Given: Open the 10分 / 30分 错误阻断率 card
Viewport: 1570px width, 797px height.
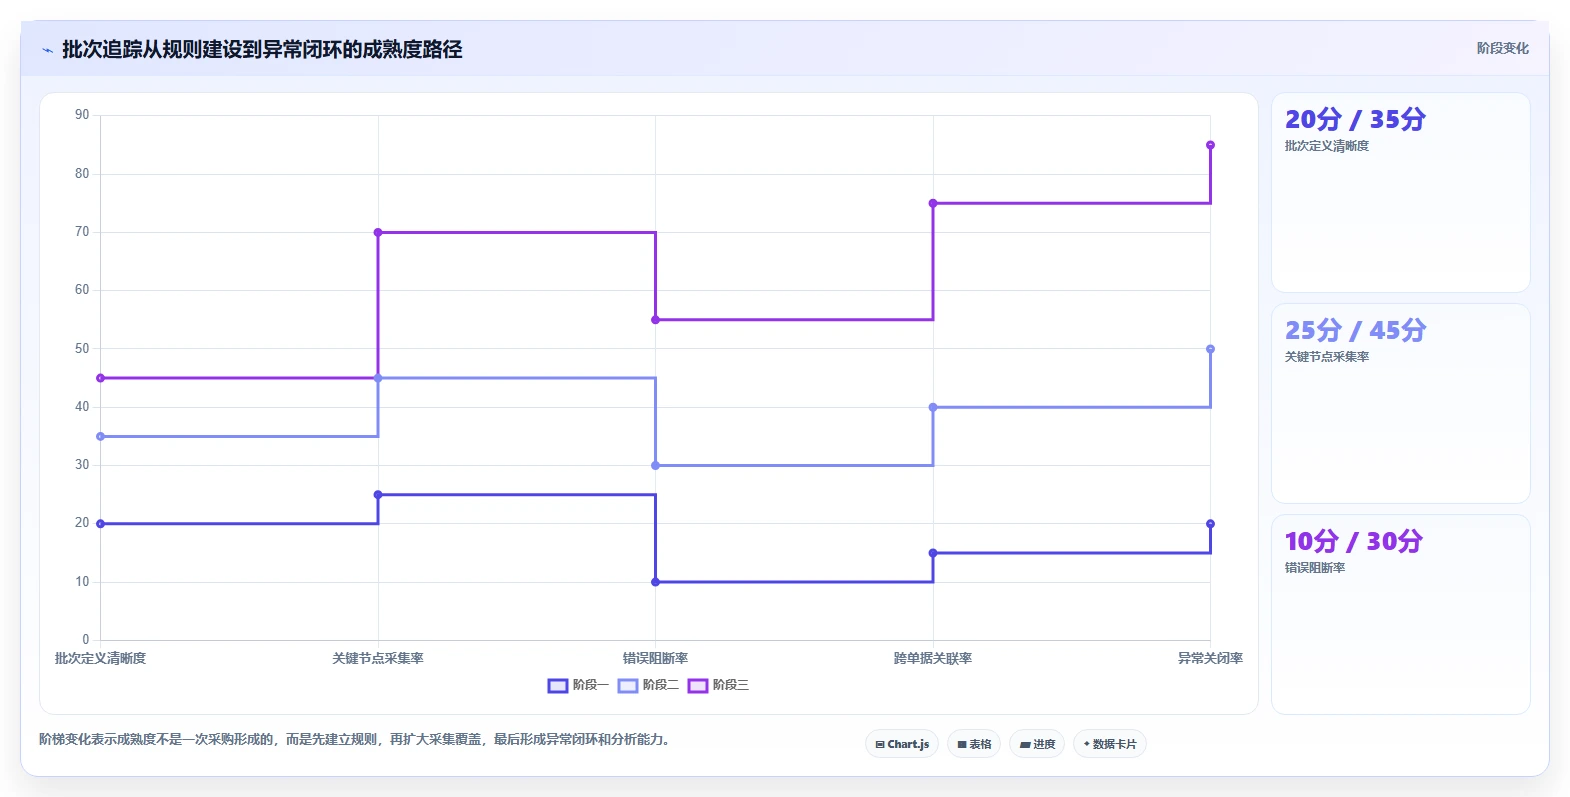Looking at the screenshot, I should (x=1400, y=615).
